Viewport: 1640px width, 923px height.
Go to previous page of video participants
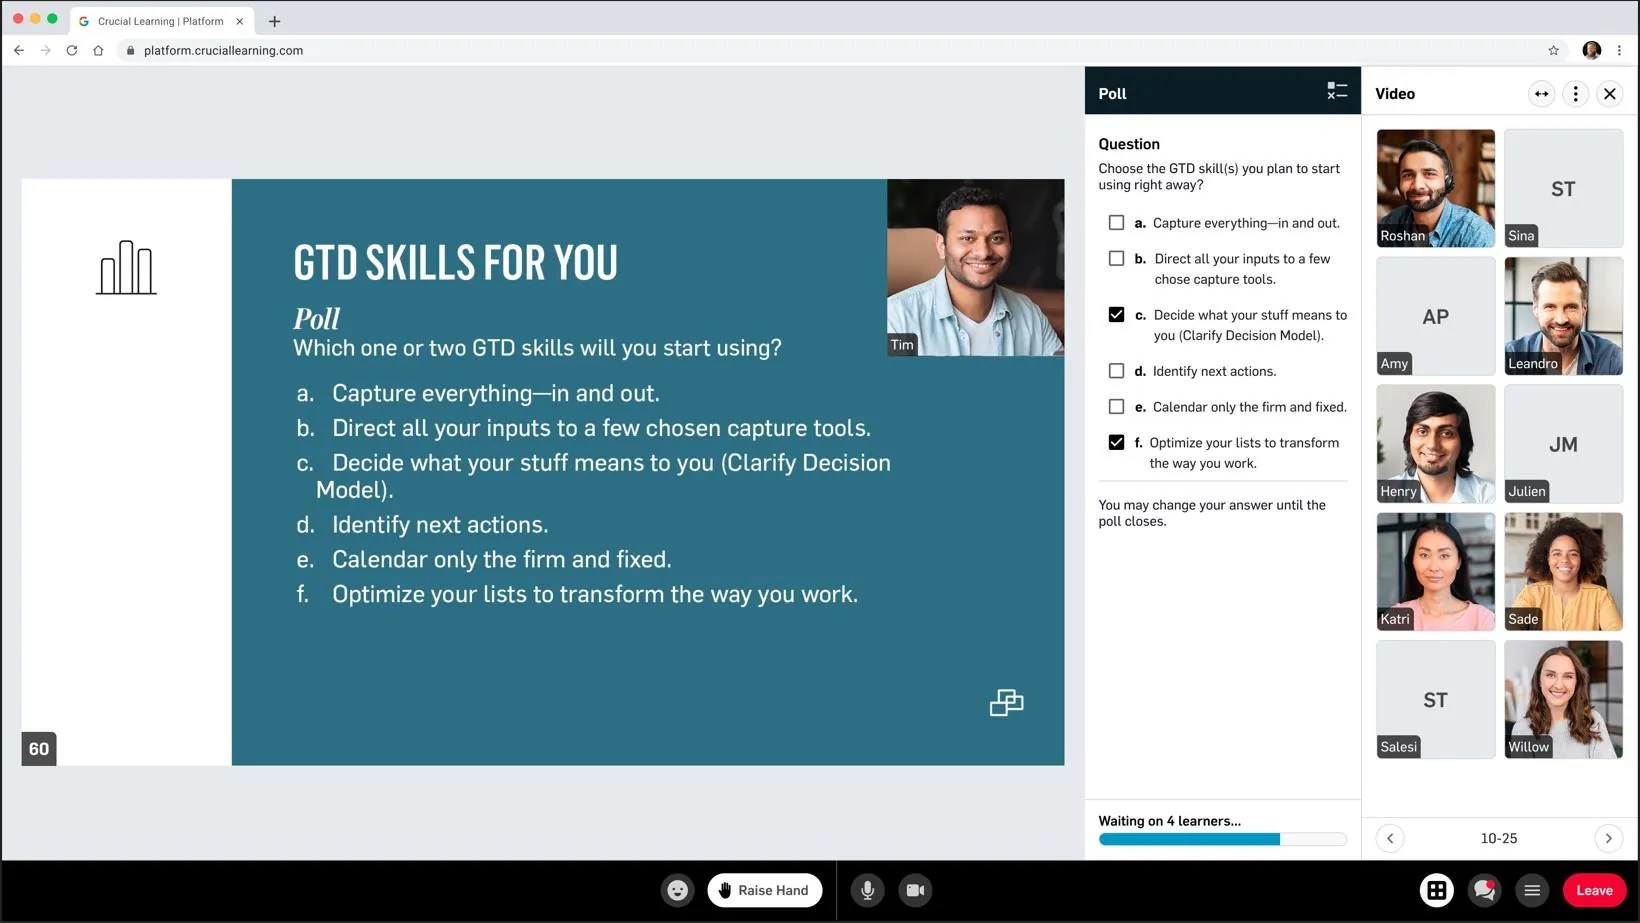[x=1390, y=838]
